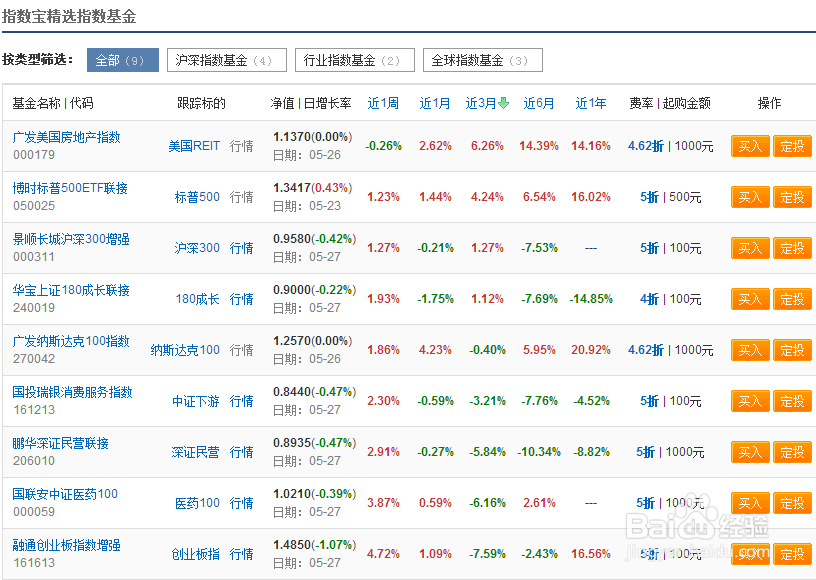
Task: Click 5折 rate for 博时标普500ETF联接
Action: coord(649,197)
